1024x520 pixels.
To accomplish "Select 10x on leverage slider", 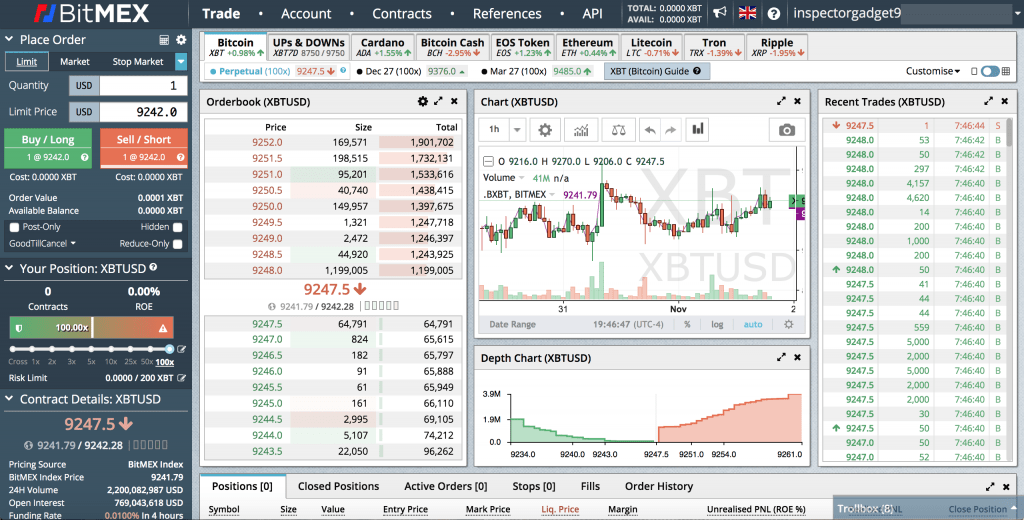I will [x=112, y=361].
